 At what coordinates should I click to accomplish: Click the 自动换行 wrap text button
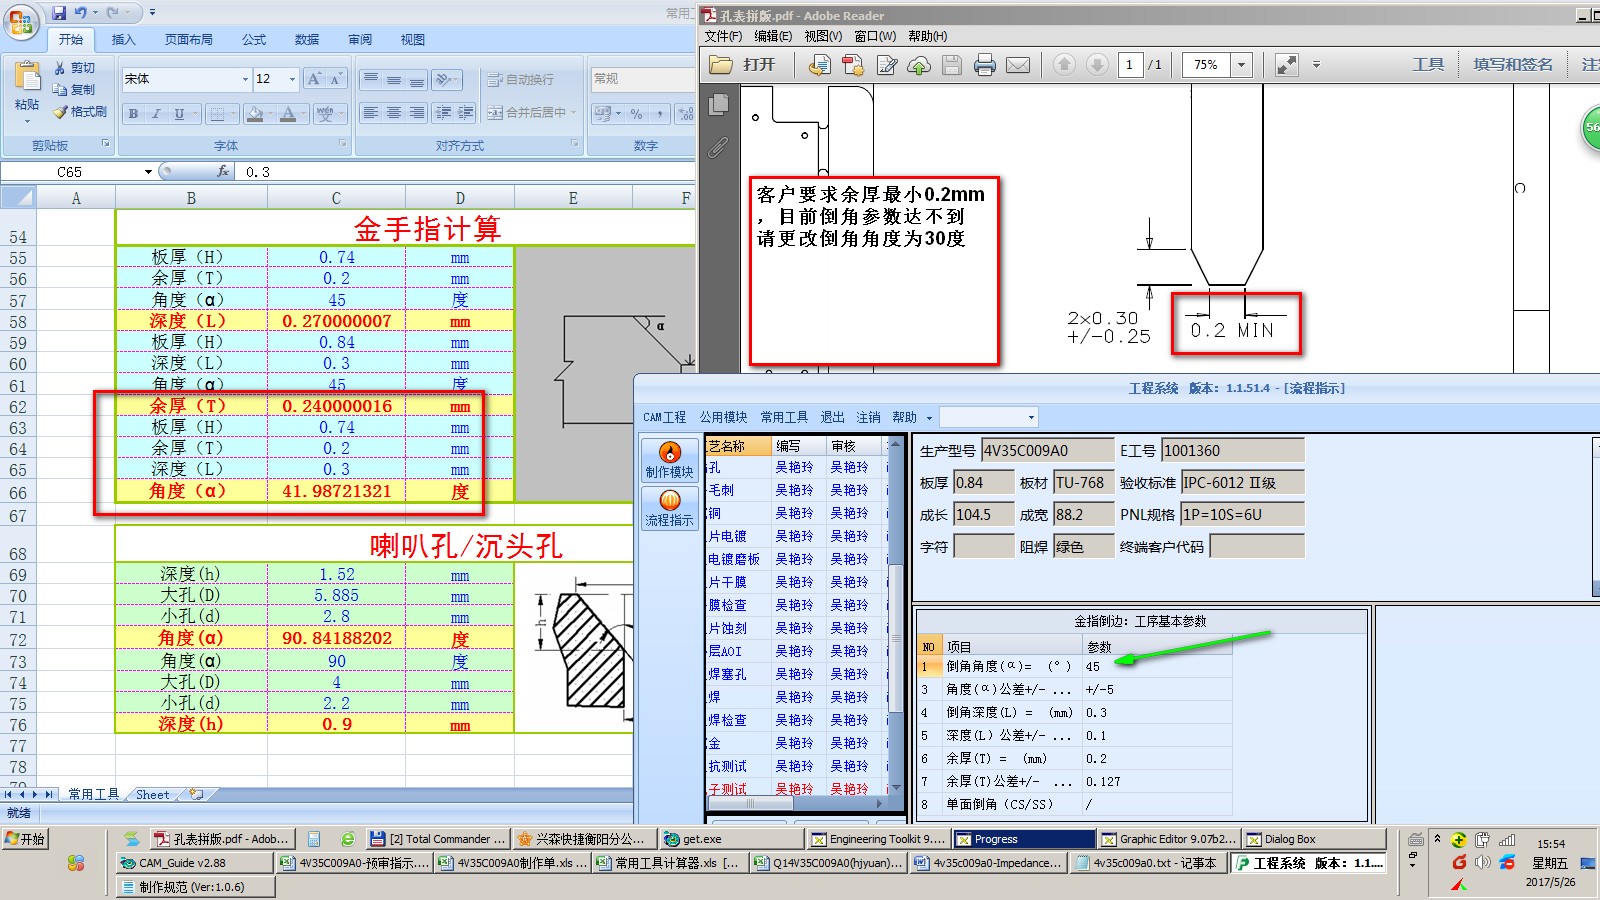[520, 79]
